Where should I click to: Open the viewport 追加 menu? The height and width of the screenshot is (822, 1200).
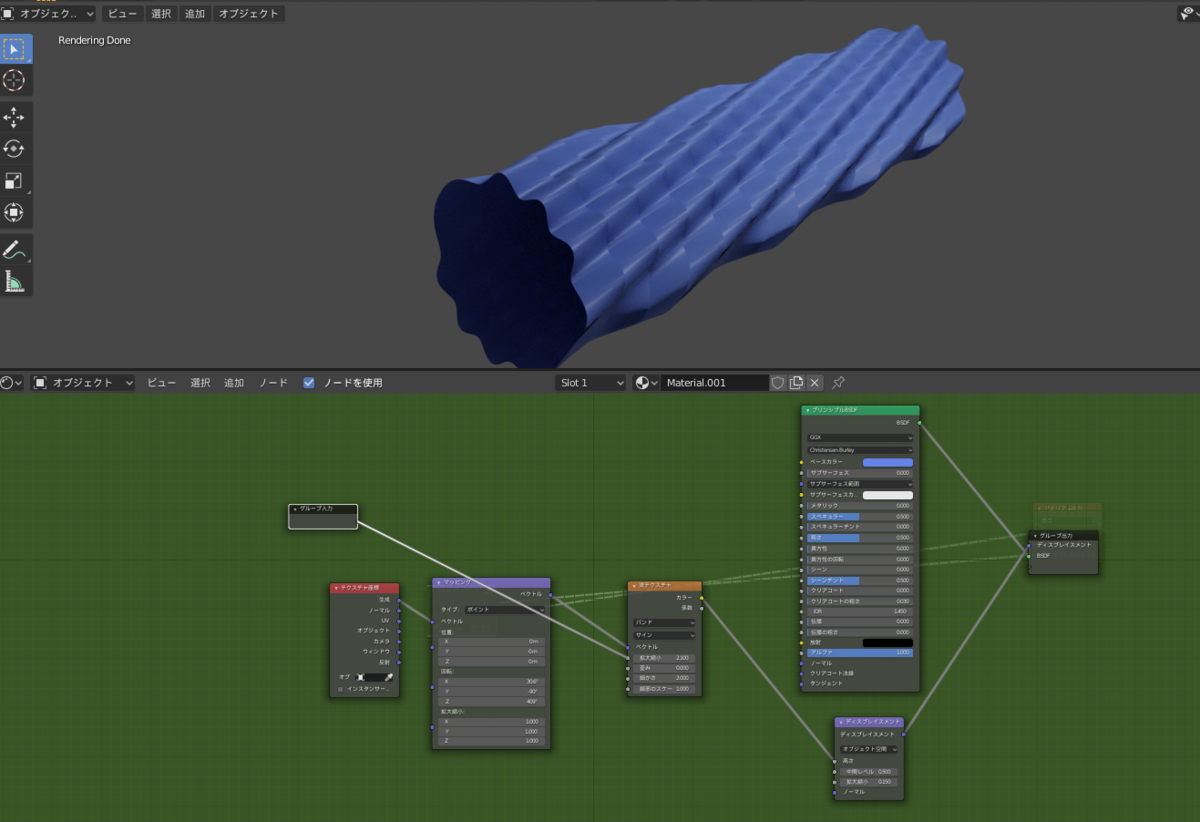(x=194, y=14)
